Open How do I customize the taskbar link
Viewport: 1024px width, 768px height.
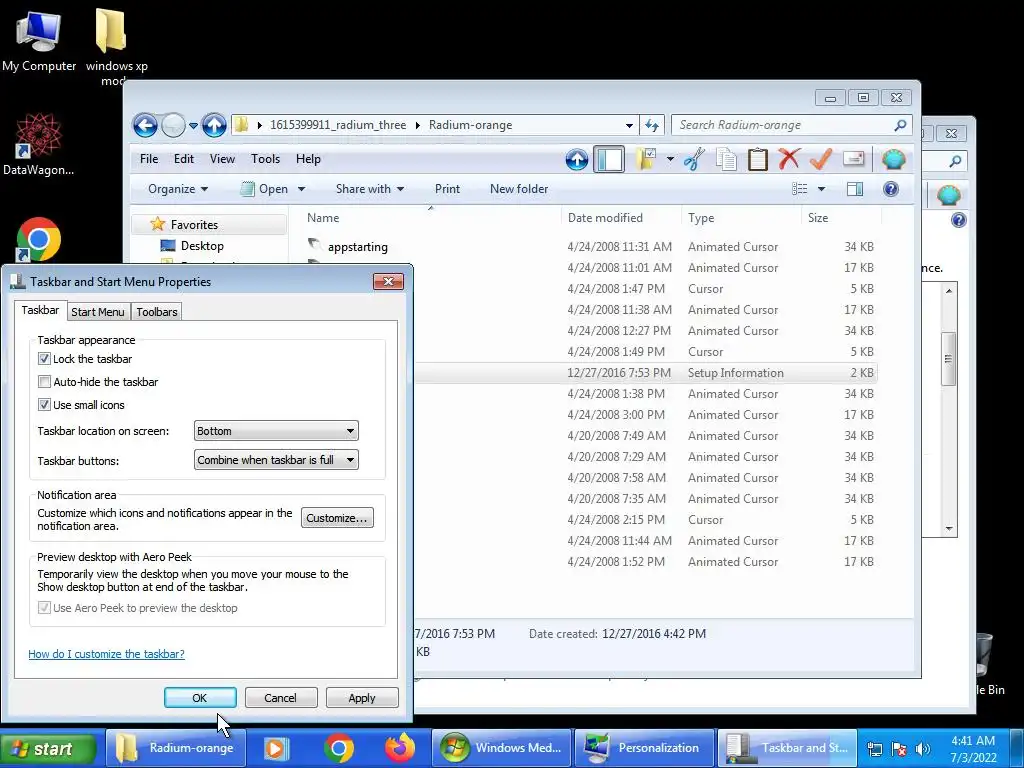pos(106,654)
